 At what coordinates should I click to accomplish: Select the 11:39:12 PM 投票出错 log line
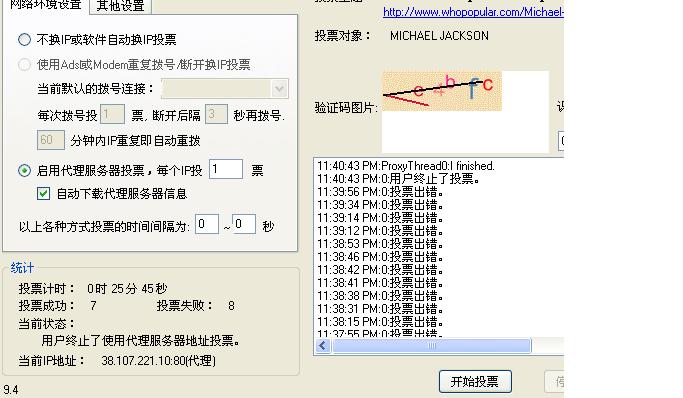point(380,231)
